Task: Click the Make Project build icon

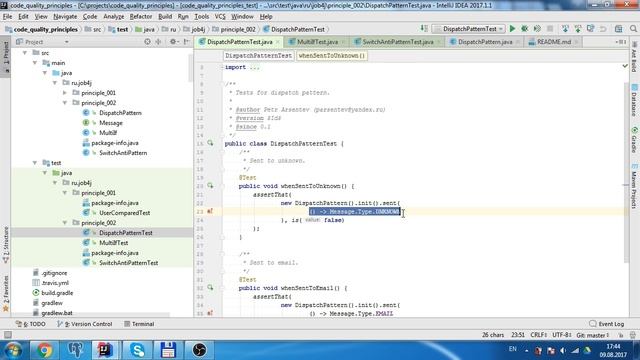Action: click(x=424, y=29)
